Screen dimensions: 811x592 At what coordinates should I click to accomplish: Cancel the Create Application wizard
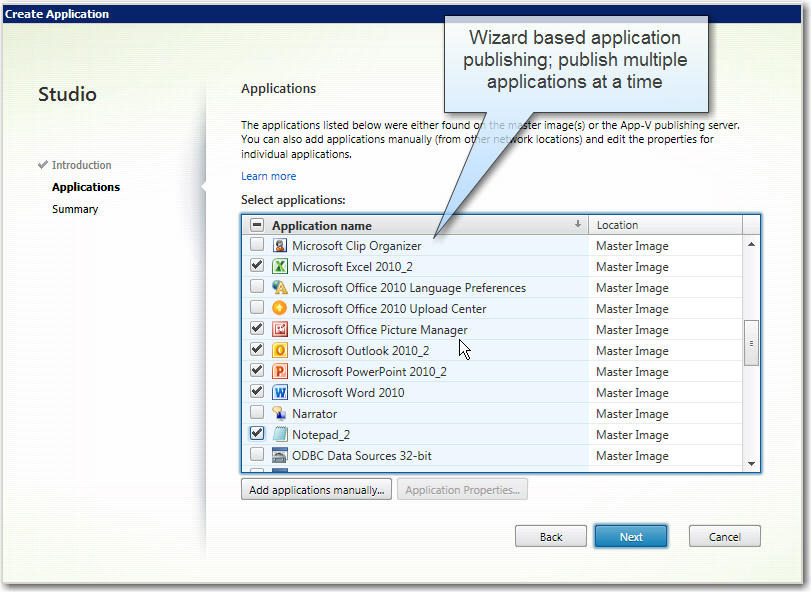point(725,537)
